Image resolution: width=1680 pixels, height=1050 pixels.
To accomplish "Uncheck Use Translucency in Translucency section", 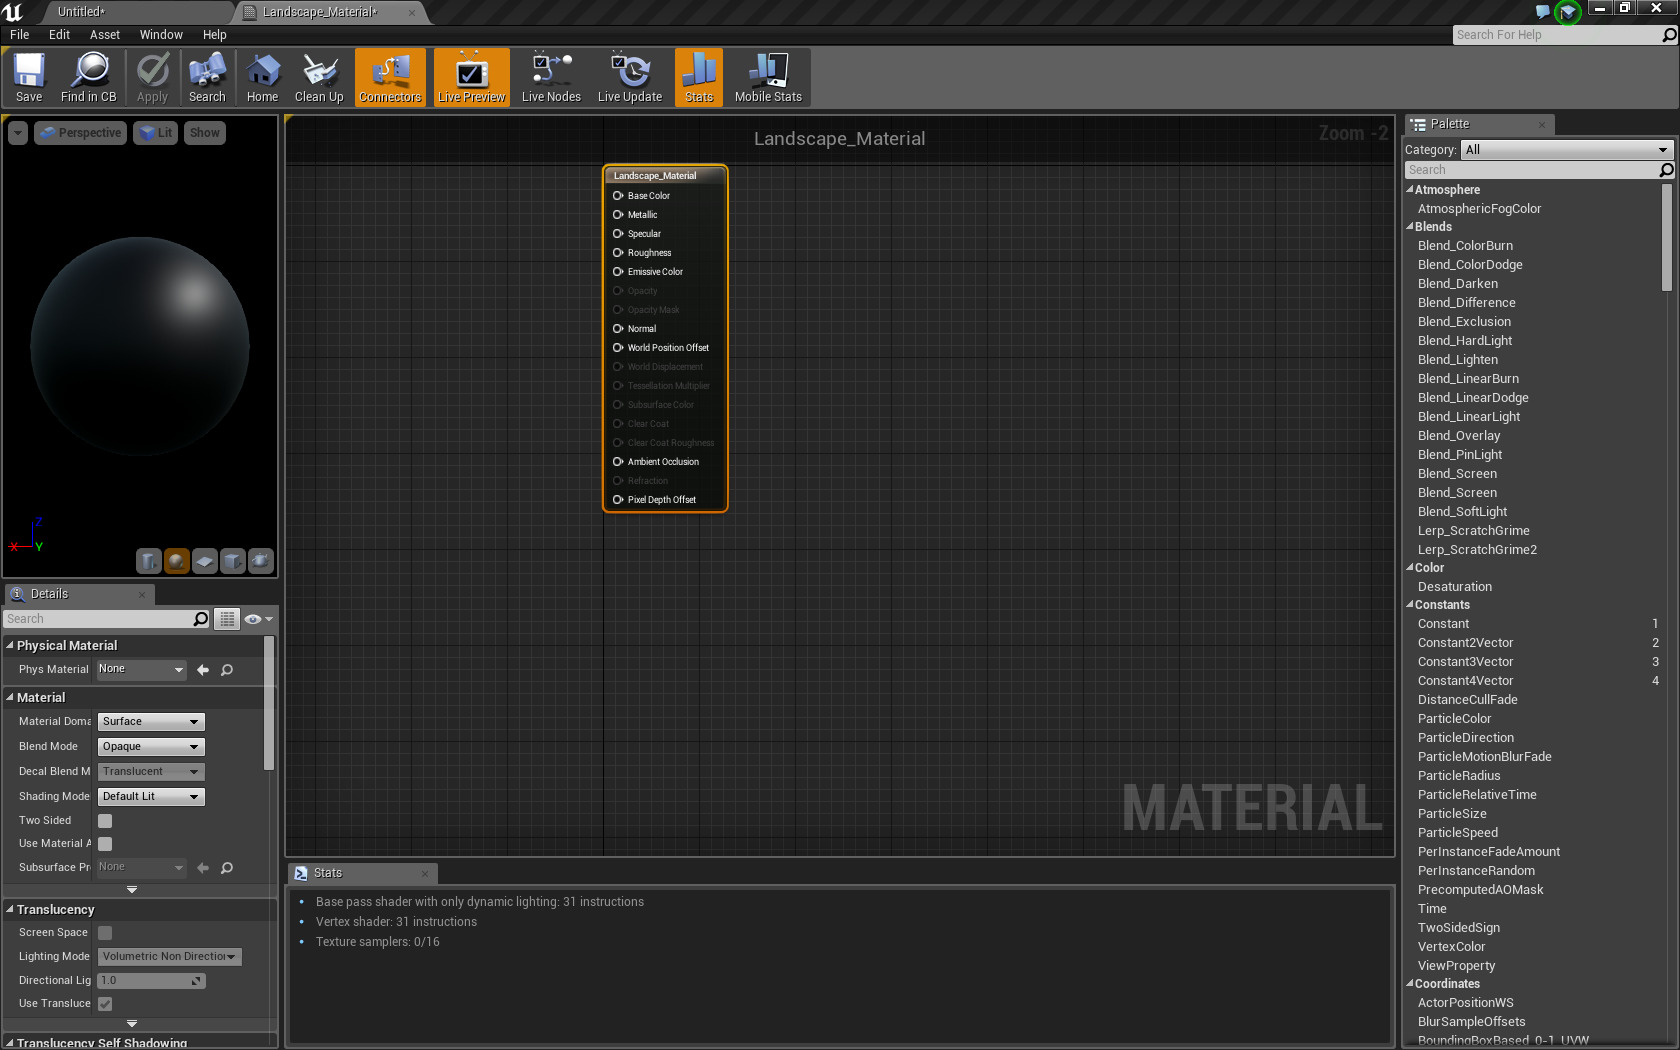I will (x=104, y=1003).
